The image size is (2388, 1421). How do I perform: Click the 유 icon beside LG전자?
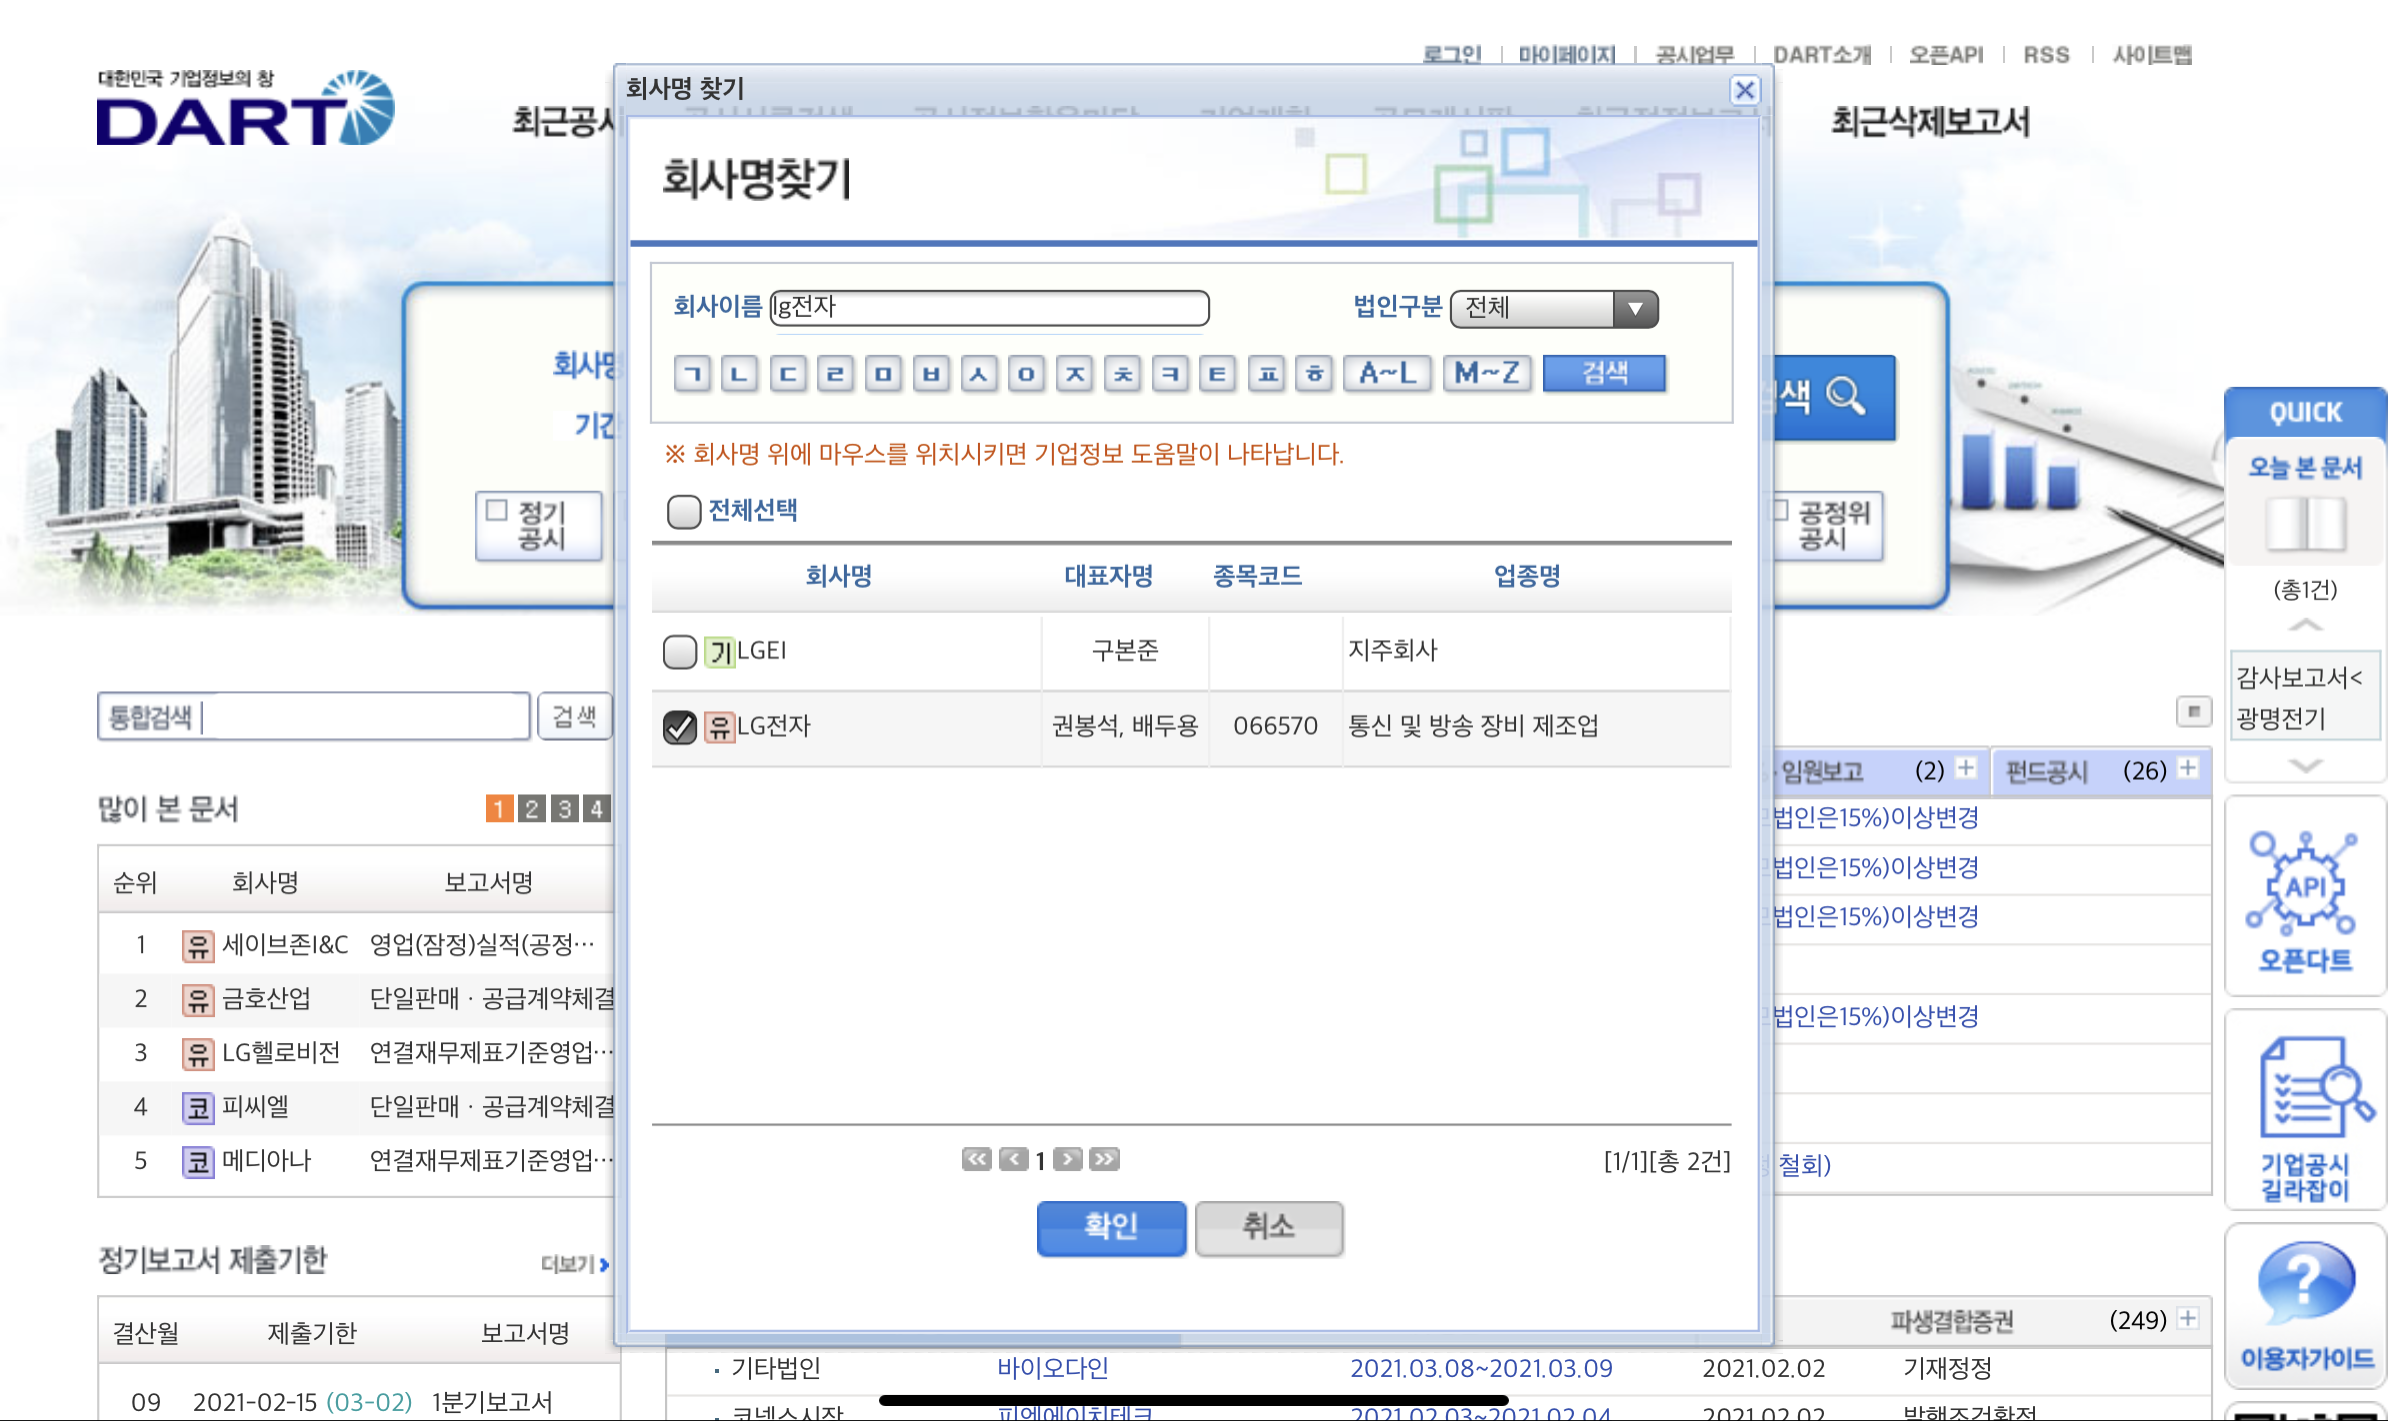(x=719, y=727)
